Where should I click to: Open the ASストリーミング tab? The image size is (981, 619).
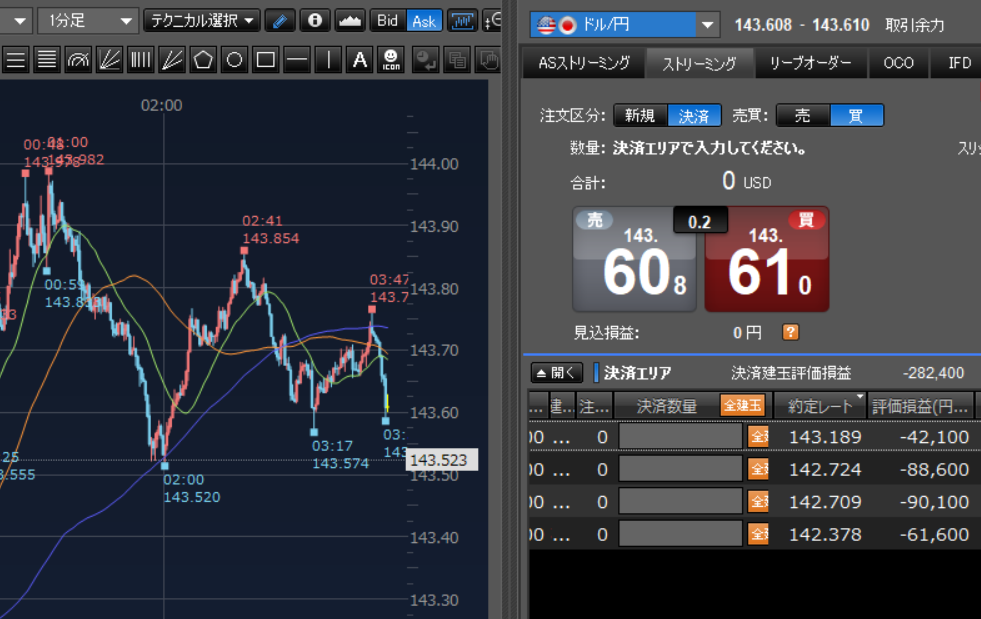pyautogui.click(x=583, y=63)
